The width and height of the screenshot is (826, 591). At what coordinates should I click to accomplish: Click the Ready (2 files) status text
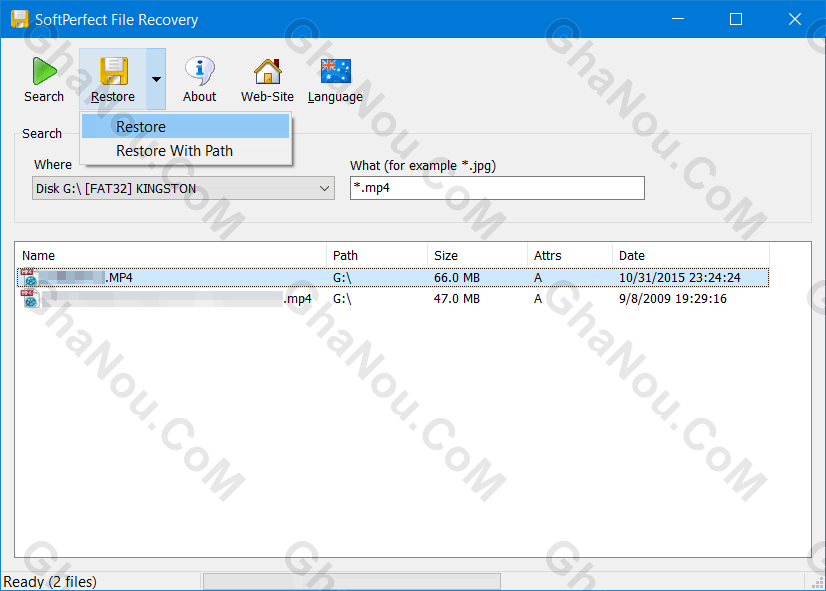(50, 582)
